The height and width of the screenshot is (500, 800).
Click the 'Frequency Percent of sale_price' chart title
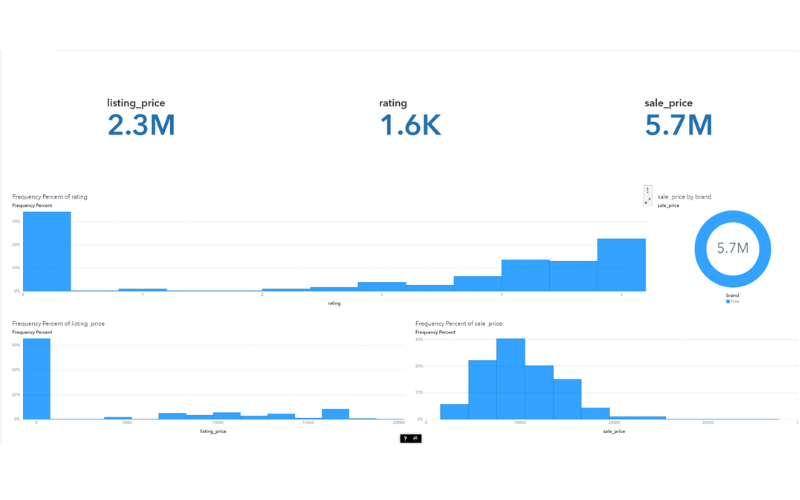459,323
